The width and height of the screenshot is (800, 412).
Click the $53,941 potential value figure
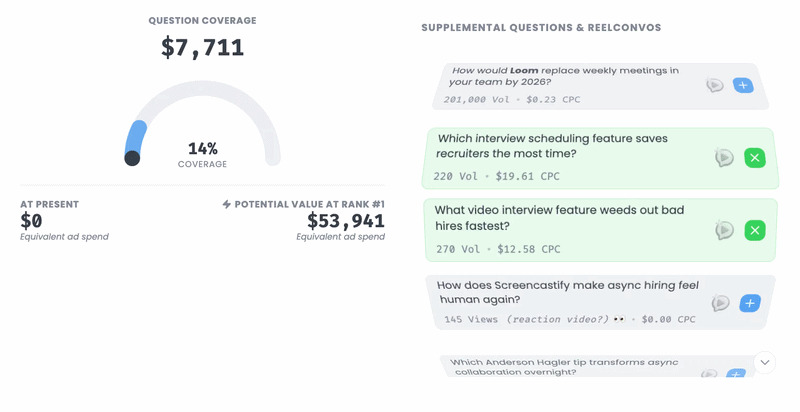346,221
